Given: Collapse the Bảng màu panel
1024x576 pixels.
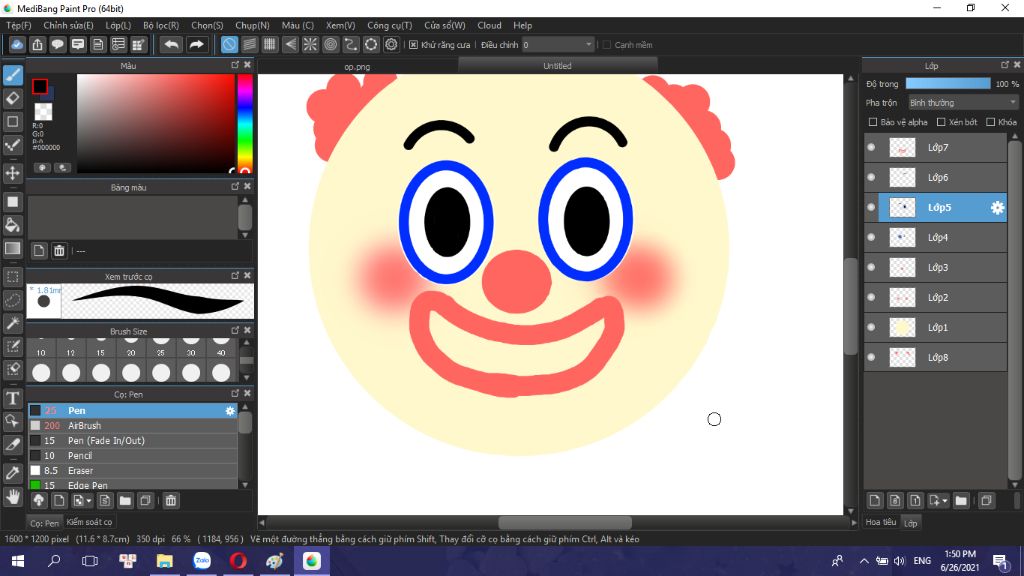Looking at the screenshot, I should click(x=234, y=186).
